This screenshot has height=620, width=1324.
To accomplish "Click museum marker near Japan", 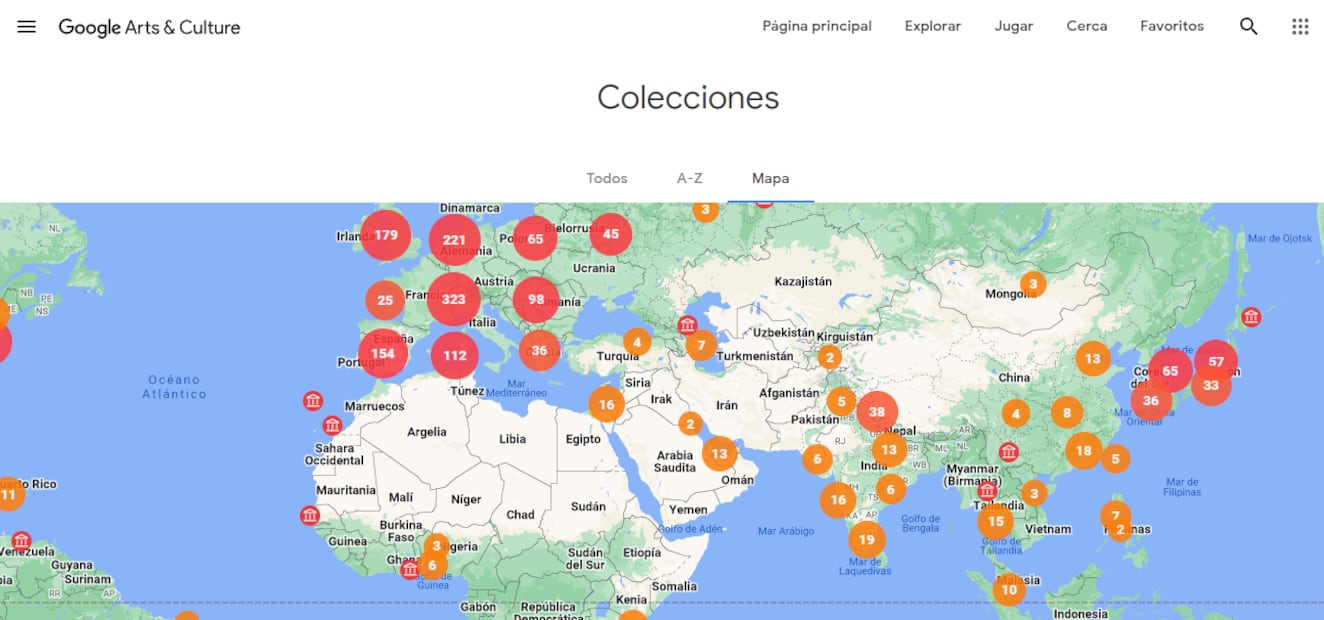I will pyautogui.click(x=1251, y=317).
